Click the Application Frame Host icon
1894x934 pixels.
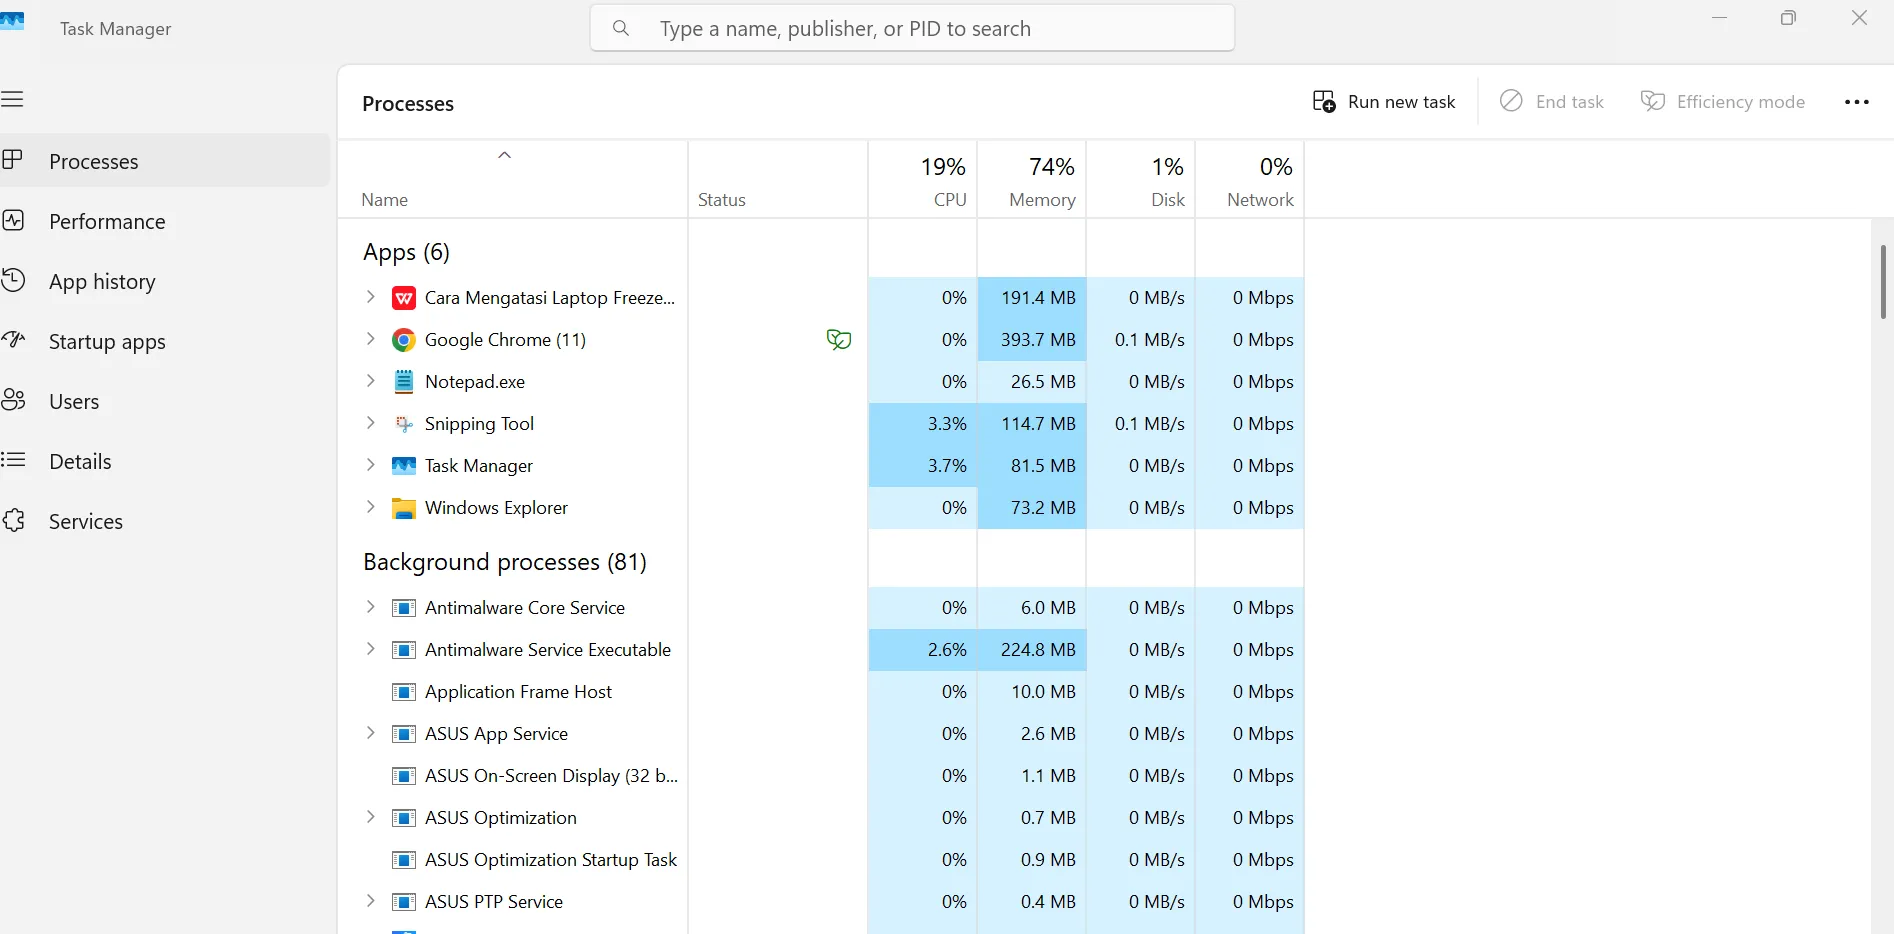tap(404, 692)
